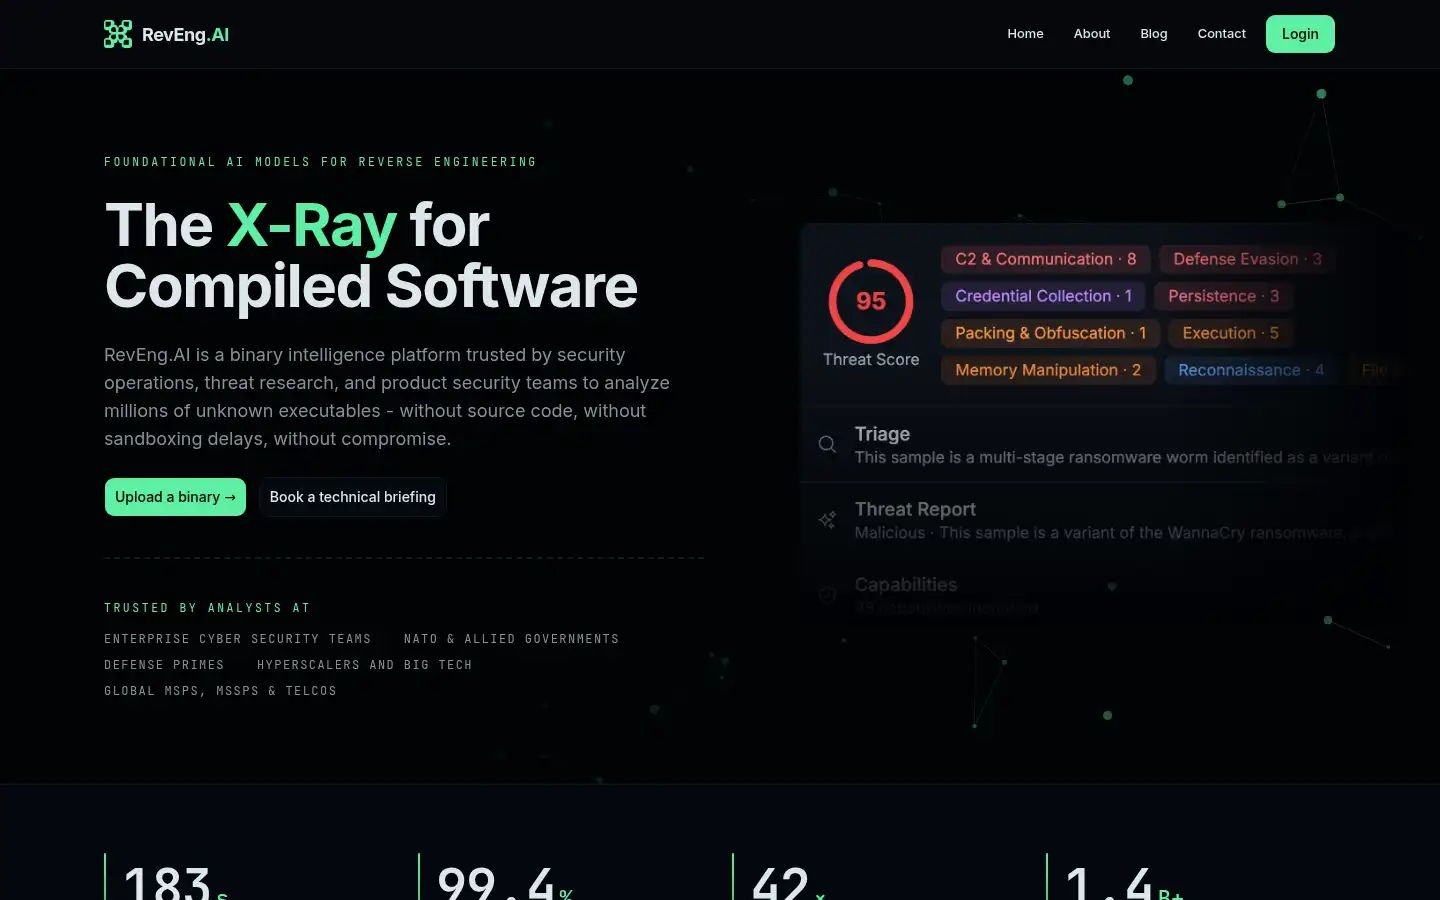Click Global MSPs, MSSPs & Telcos text
Viewport: 1440px width, 900px height.
(220, 691)
